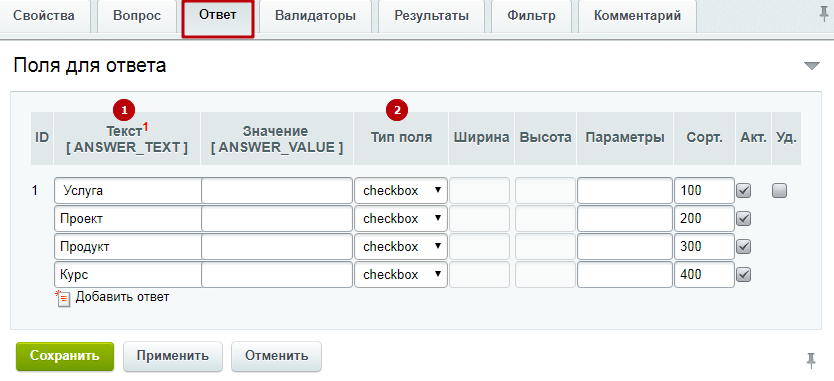
Task: Toggle the active checkbox for the Услуга row
Action: click(744, 190)
